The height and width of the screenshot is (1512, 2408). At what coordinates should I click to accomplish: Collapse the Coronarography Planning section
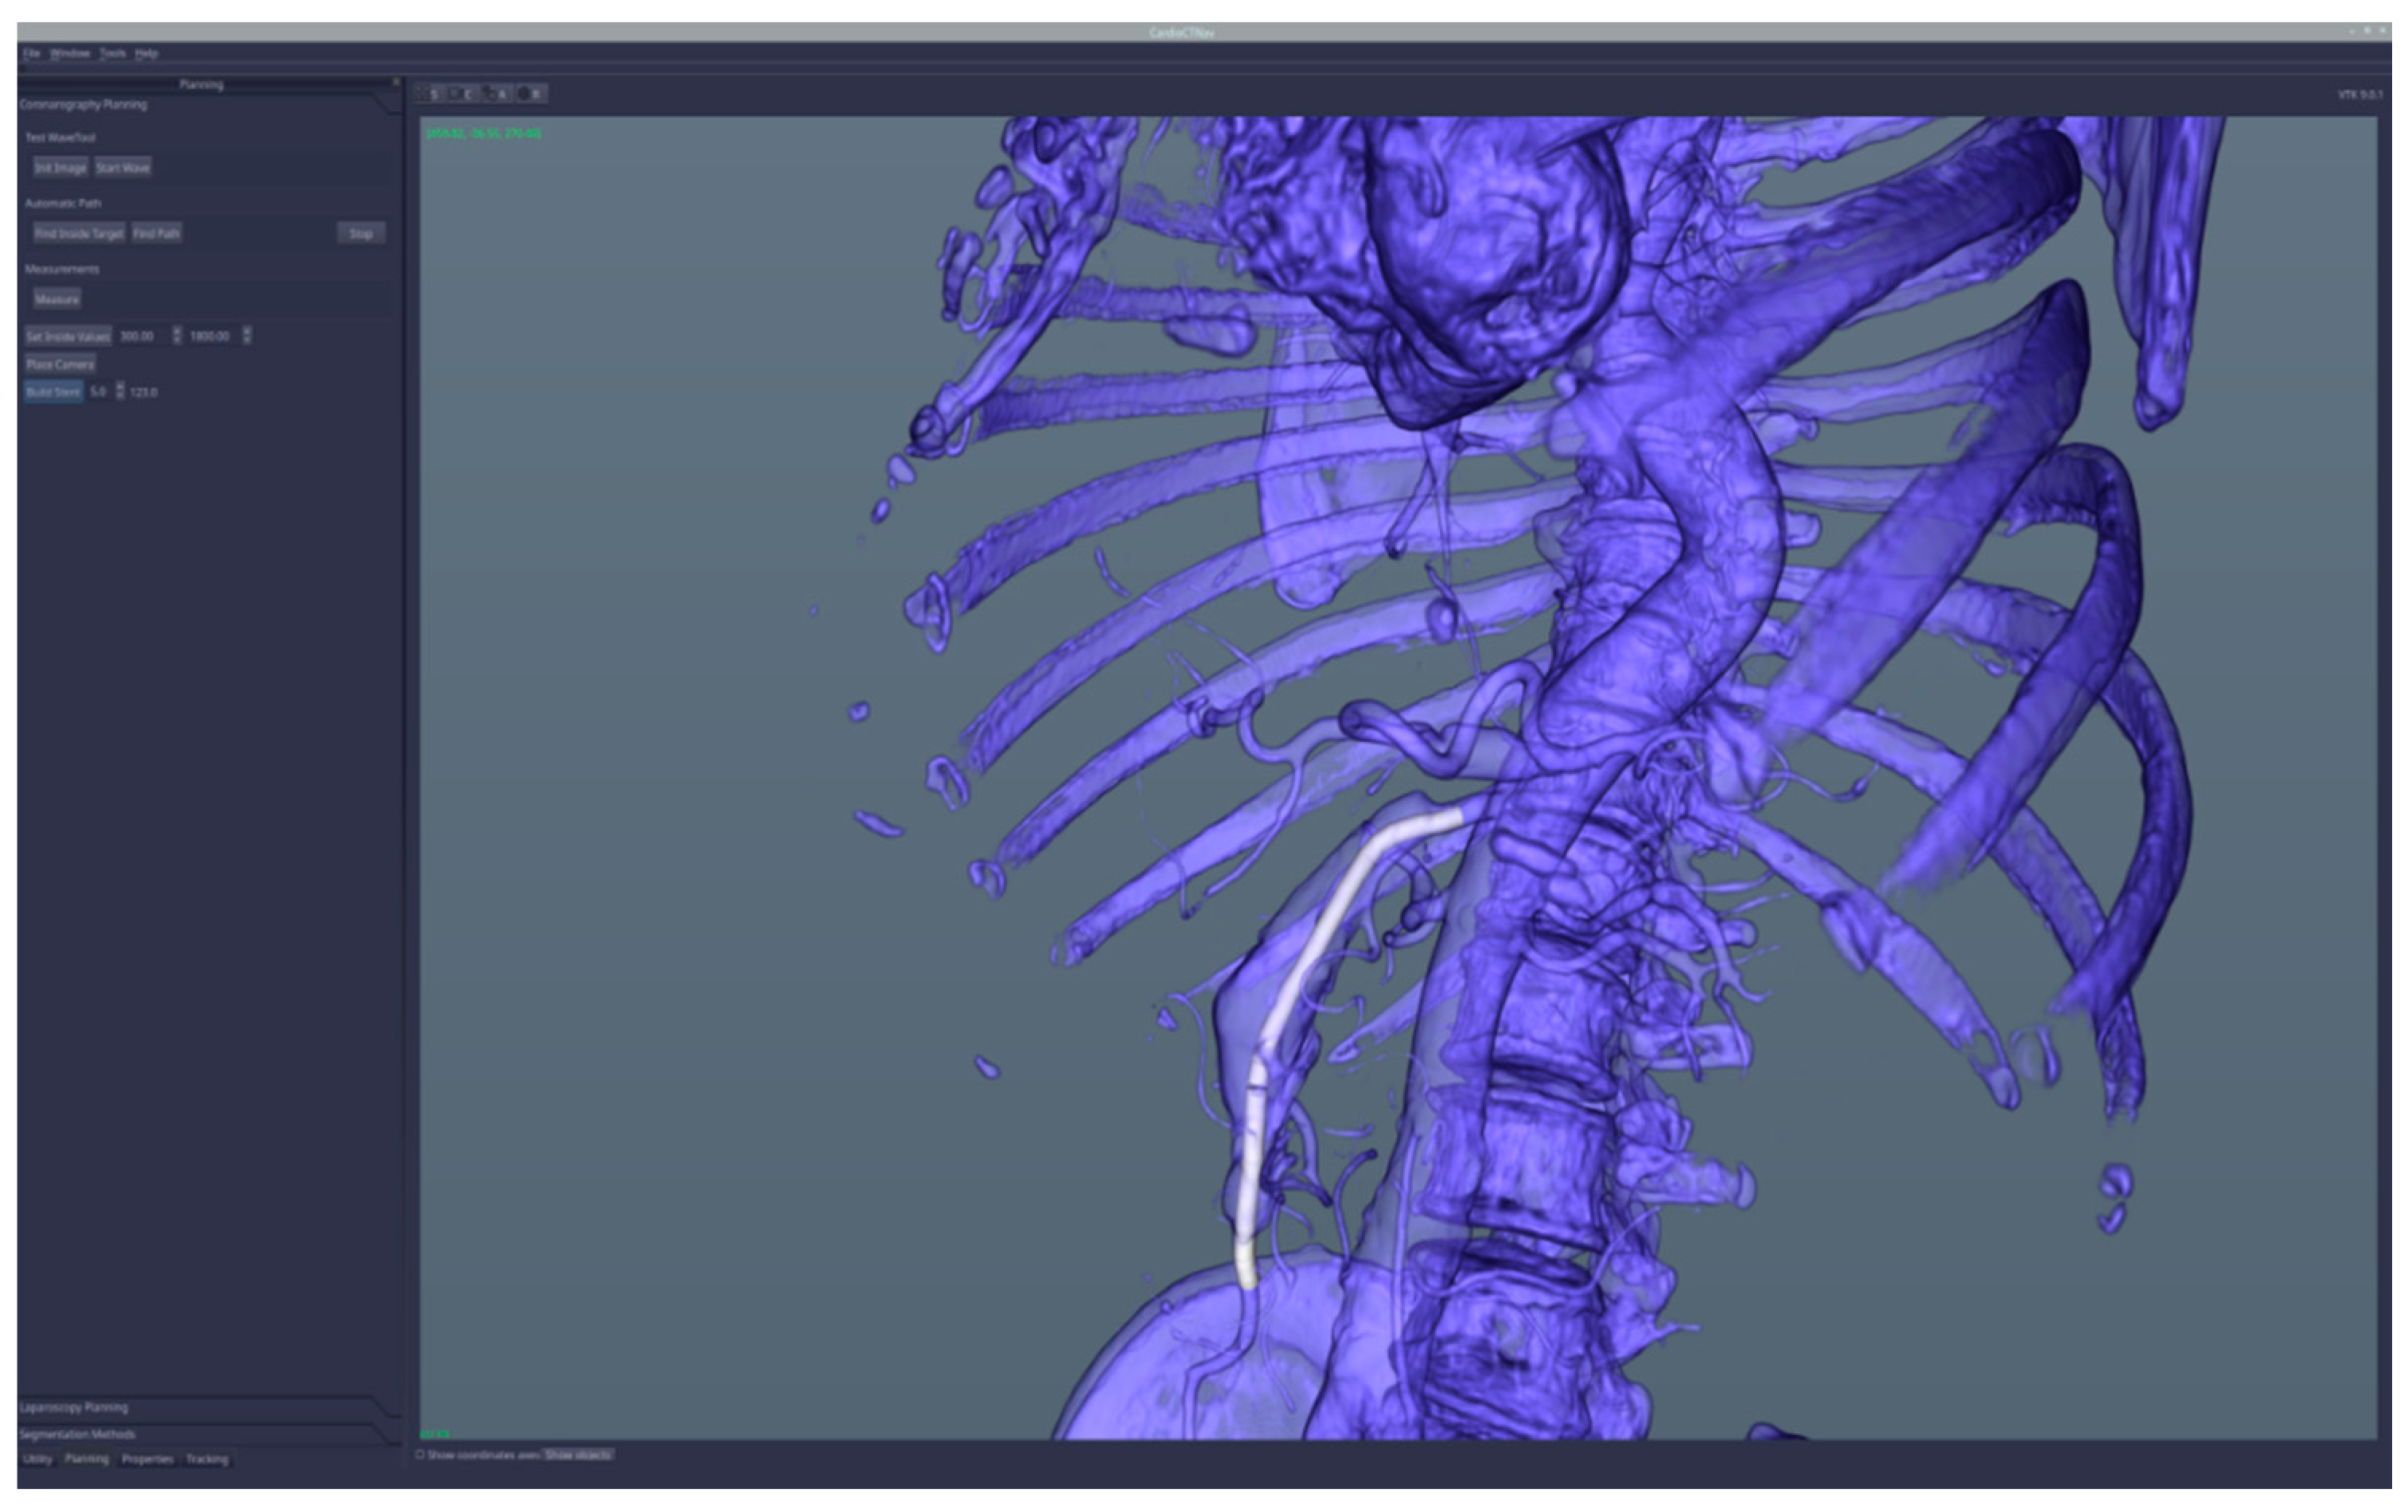(84, 104)
